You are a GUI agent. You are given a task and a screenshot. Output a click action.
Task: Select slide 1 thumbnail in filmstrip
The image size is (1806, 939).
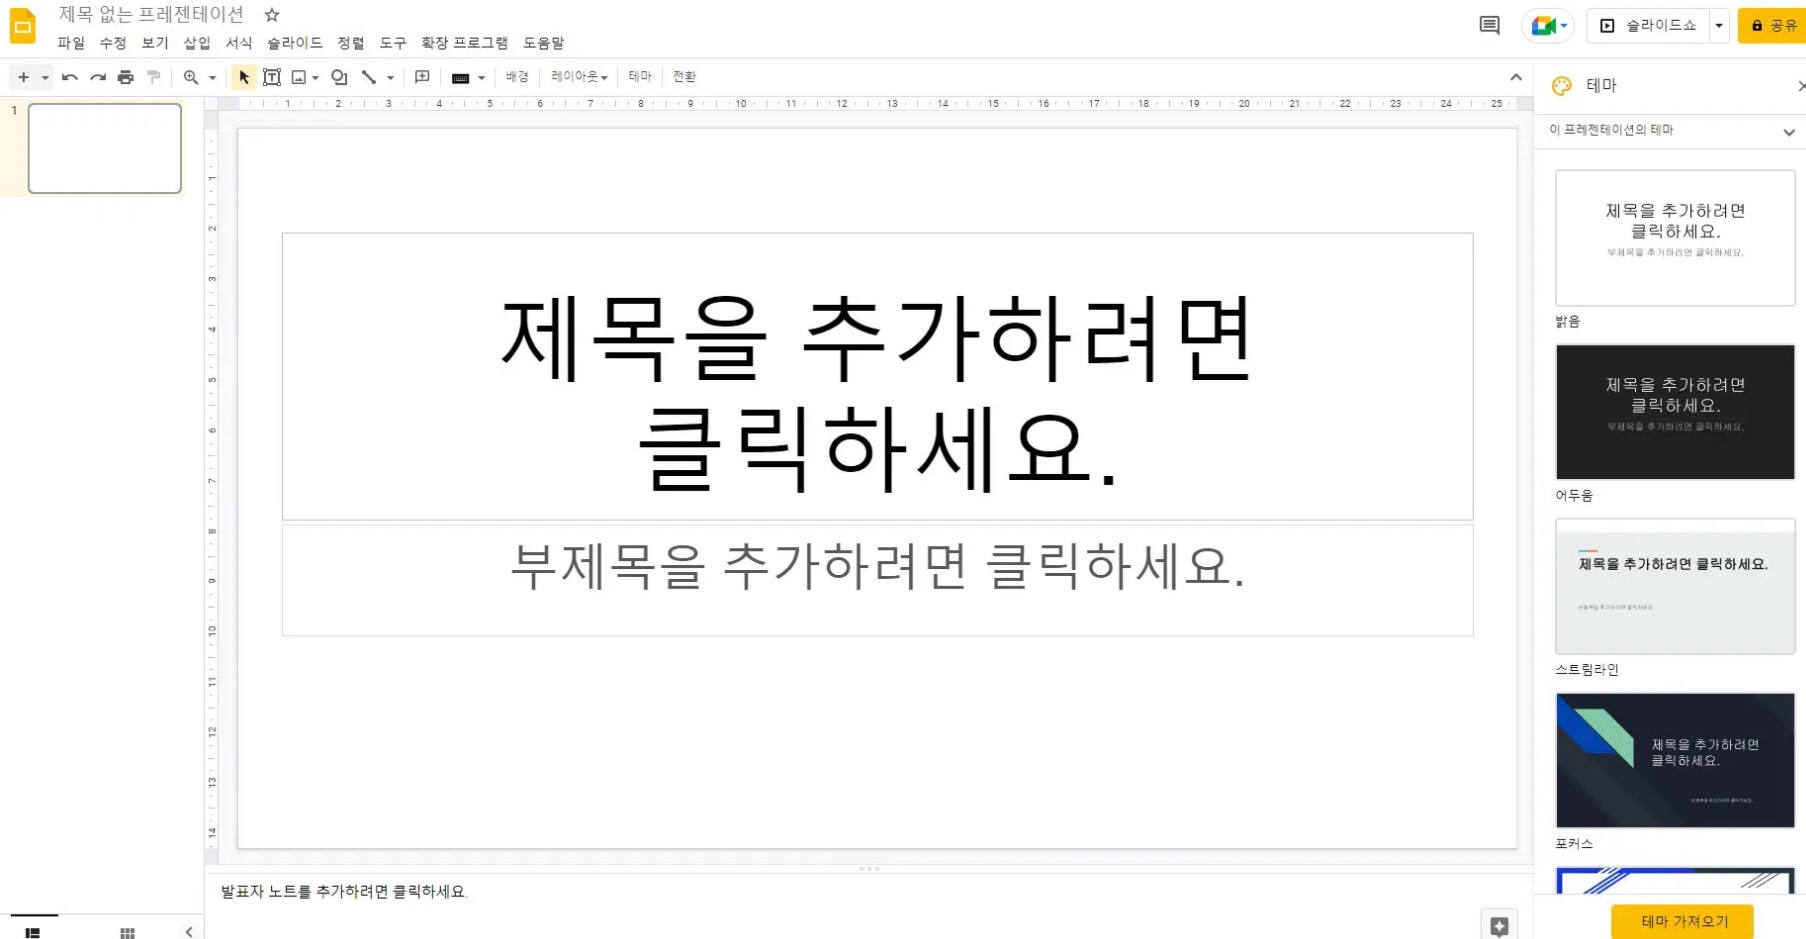(x=105, y=148)
